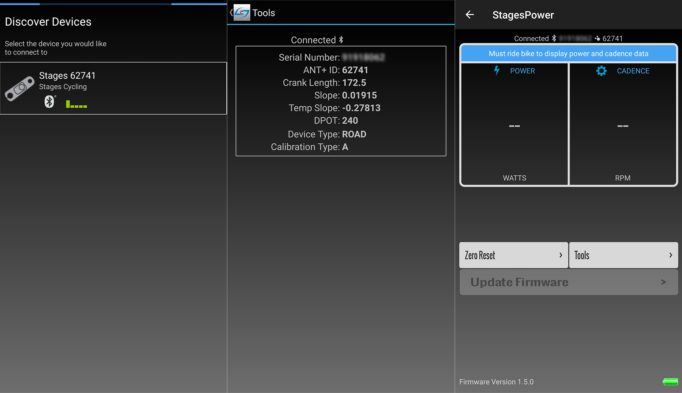The height and width of the screenshot is (393, 682).
Task: Click the RPM unit label
Action: point(622,178)
